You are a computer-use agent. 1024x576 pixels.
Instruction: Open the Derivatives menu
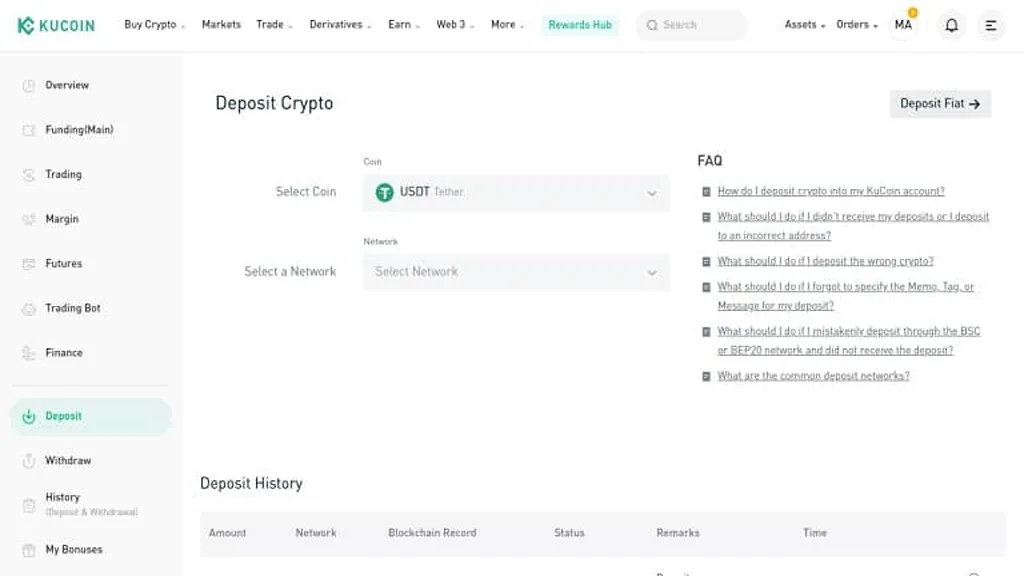point(340,25)
